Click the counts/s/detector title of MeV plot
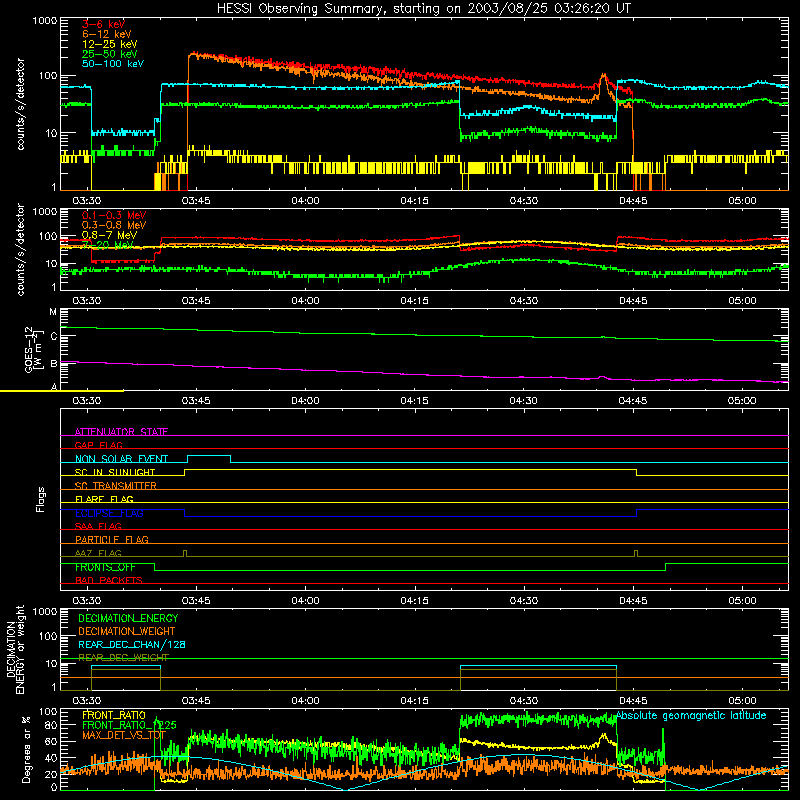 [20, 249]
